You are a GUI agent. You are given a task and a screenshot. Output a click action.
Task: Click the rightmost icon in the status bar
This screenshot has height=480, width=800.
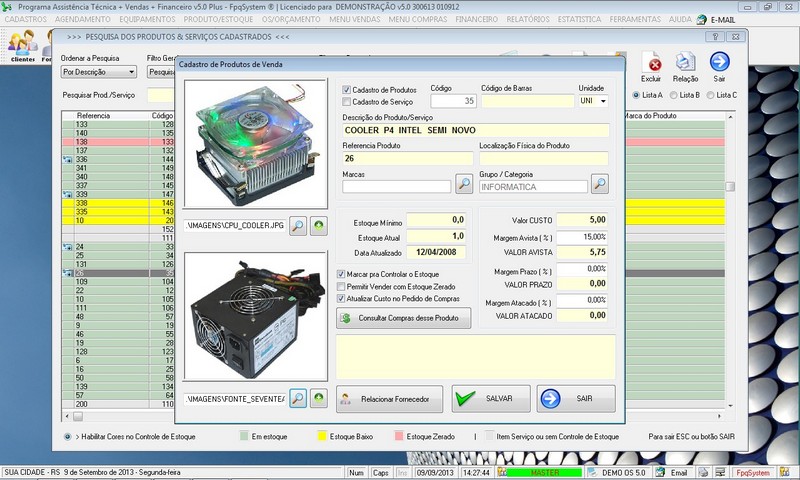coord(785,472)
